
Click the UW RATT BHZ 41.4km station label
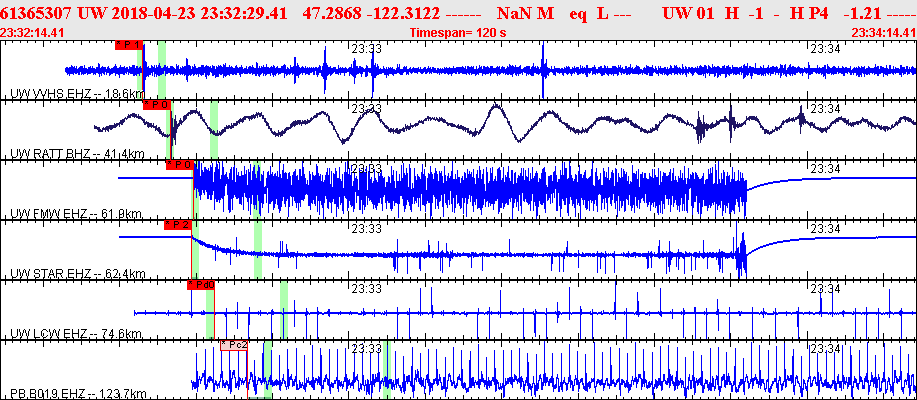click(x=77, y=154)
